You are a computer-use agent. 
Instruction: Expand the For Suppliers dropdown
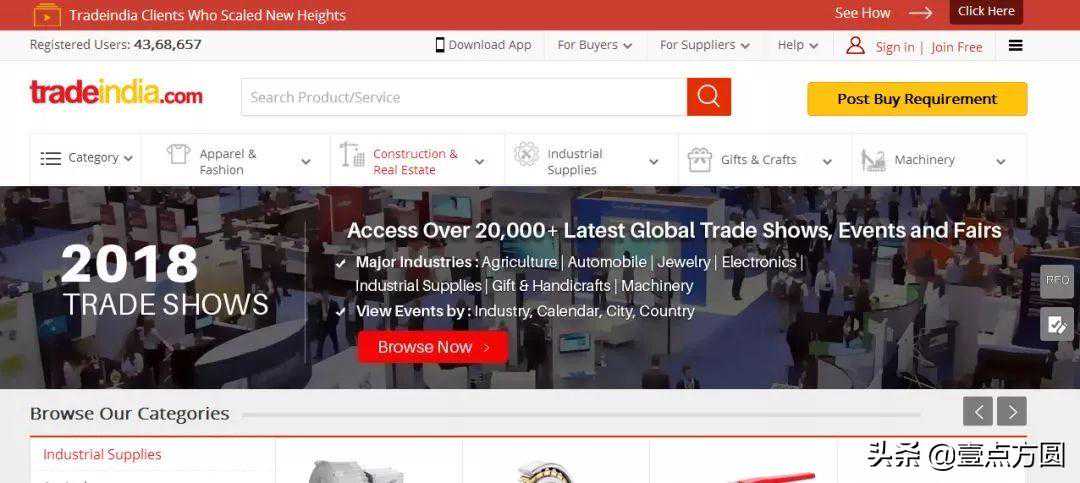[705, 45]
